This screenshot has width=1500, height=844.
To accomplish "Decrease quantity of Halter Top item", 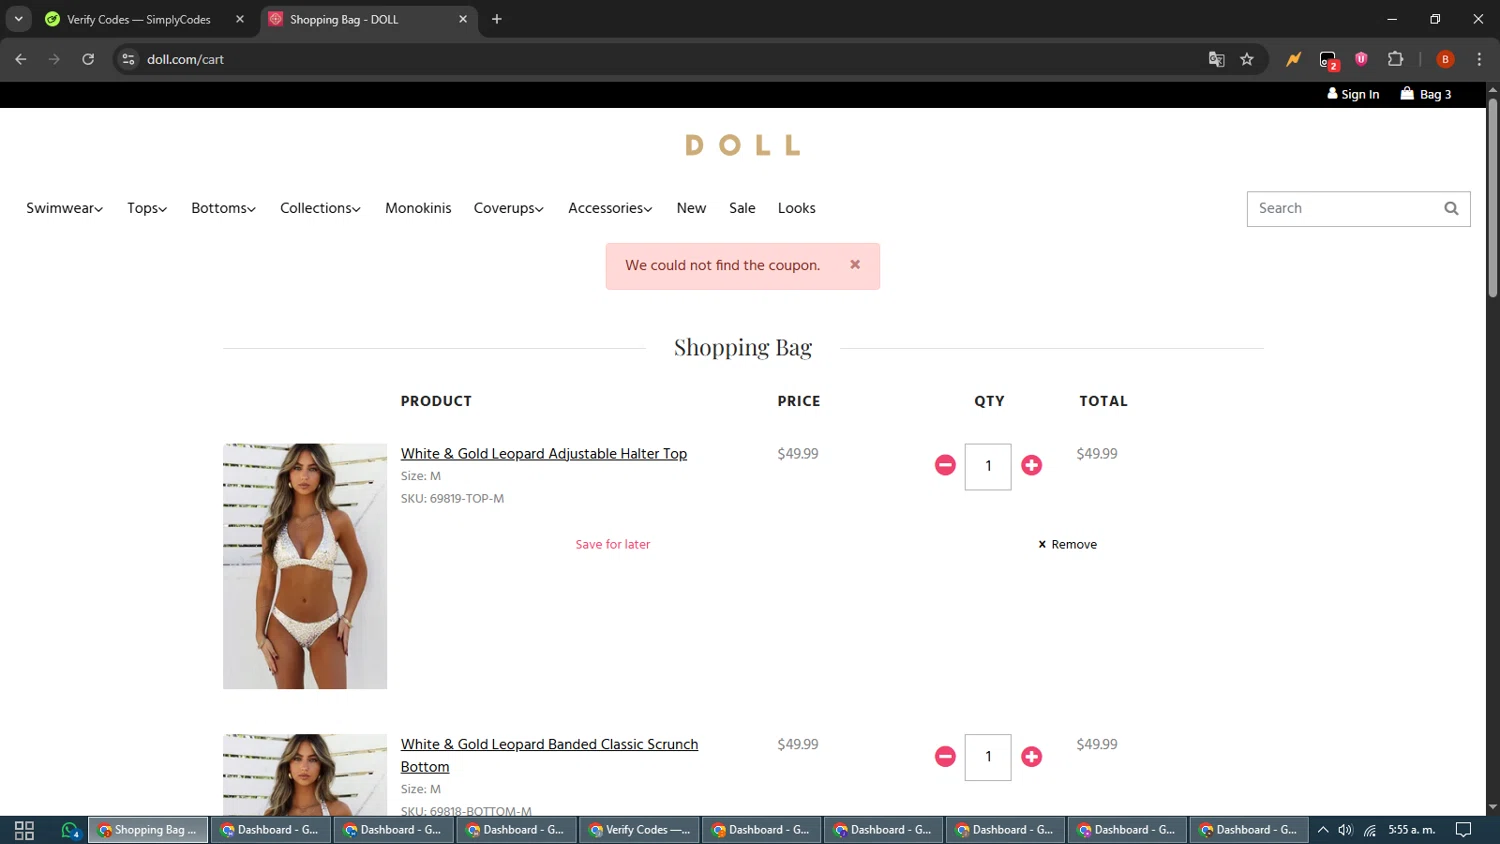I will [945, 465].
